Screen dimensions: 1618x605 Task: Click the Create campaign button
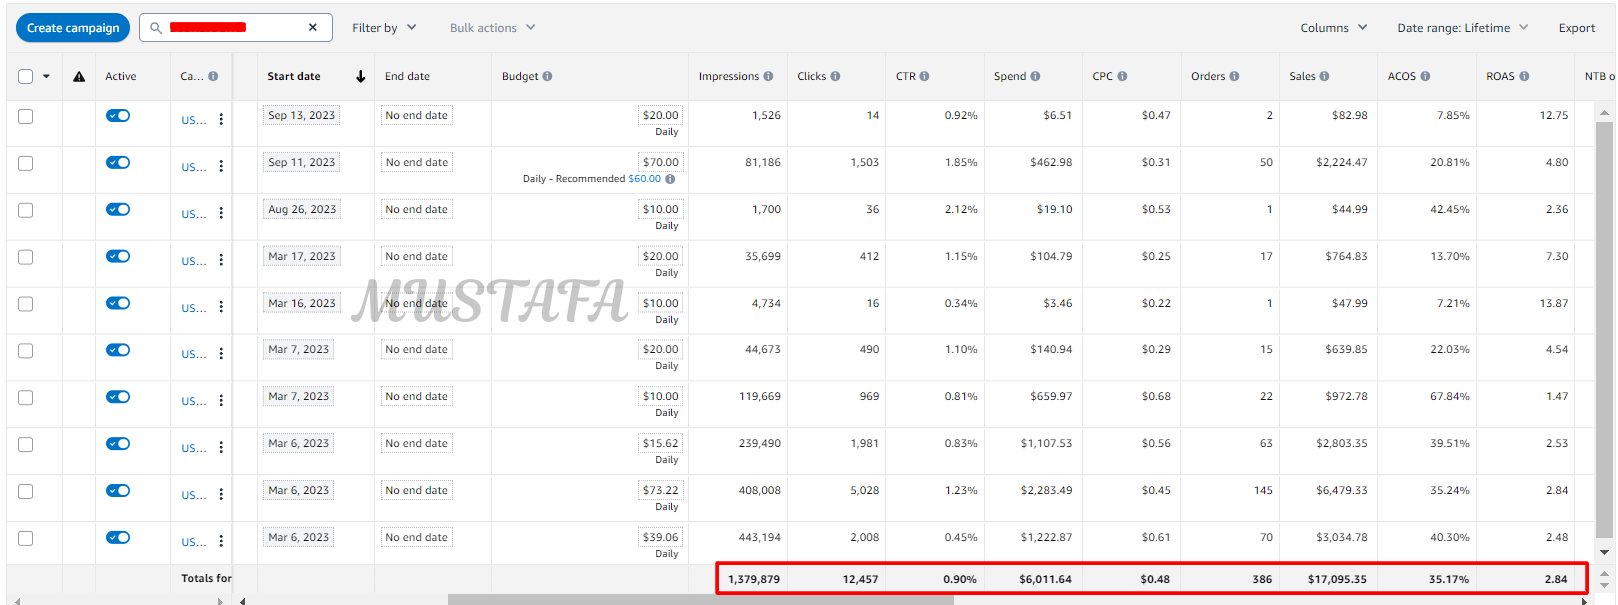[x=73, y=28]
